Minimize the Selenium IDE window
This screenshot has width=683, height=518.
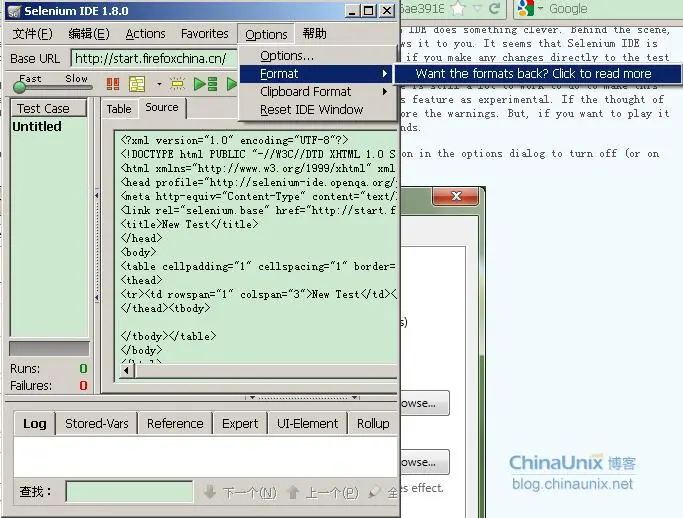tap(352, 10)
